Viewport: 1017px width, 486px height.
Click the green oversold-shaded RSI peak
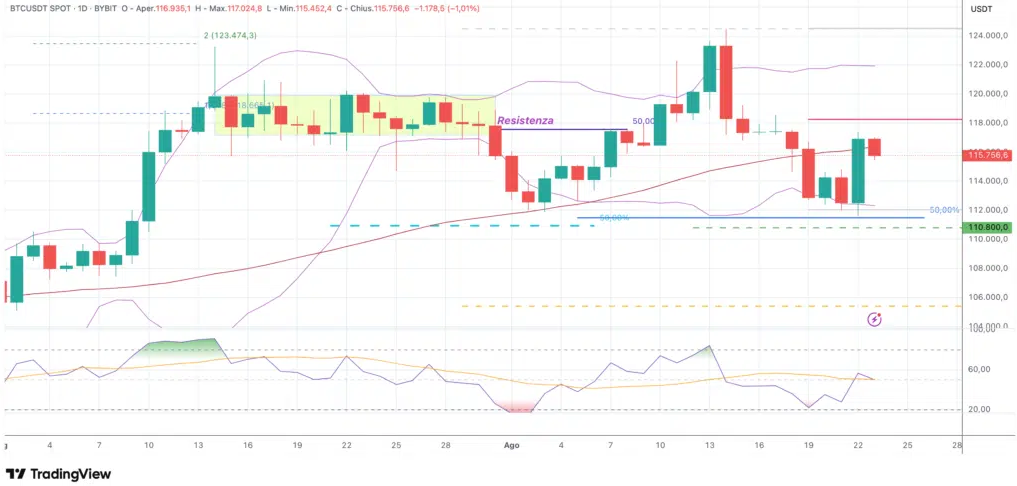(x=182, y=345)
